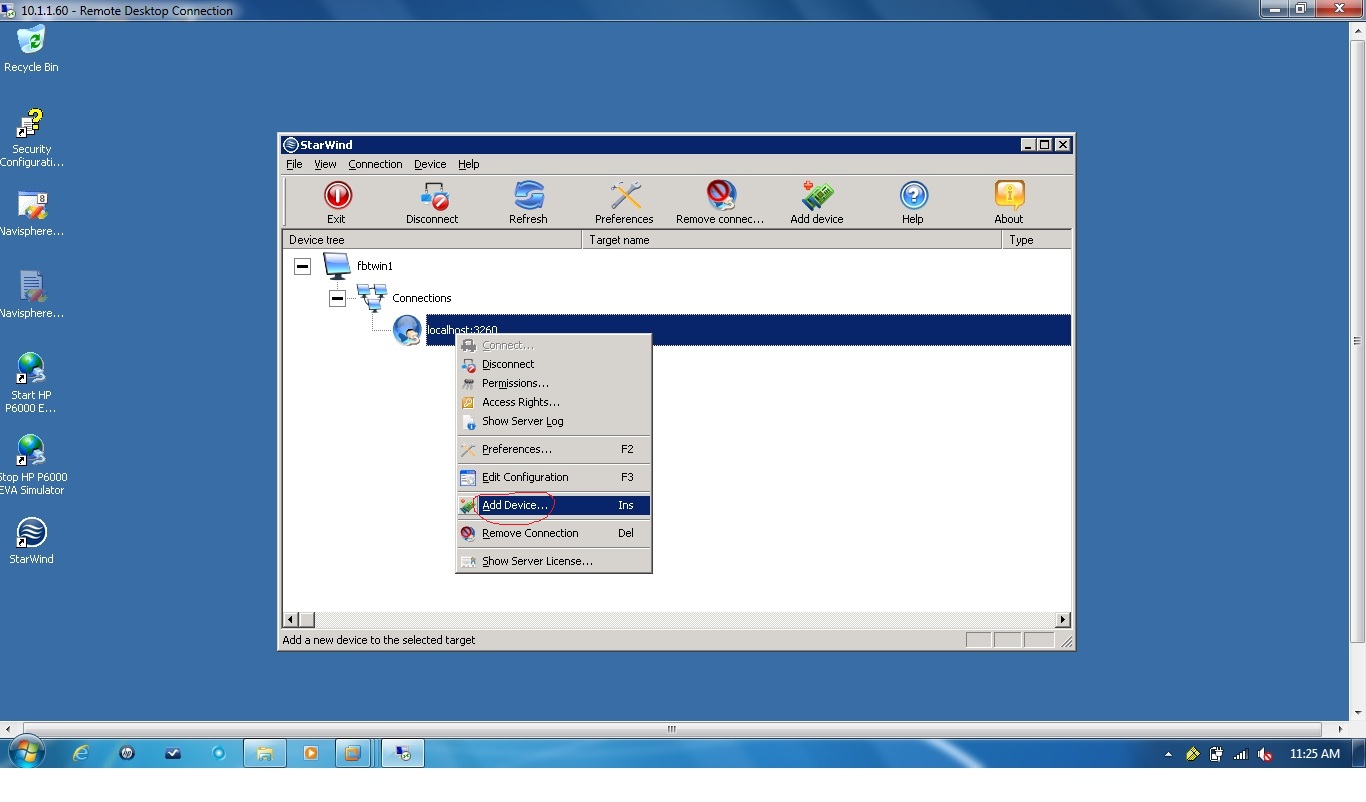This screenshot has height=802, width=1366.
Task: Collapse the Connections tree branch
Action: point(337,298)
